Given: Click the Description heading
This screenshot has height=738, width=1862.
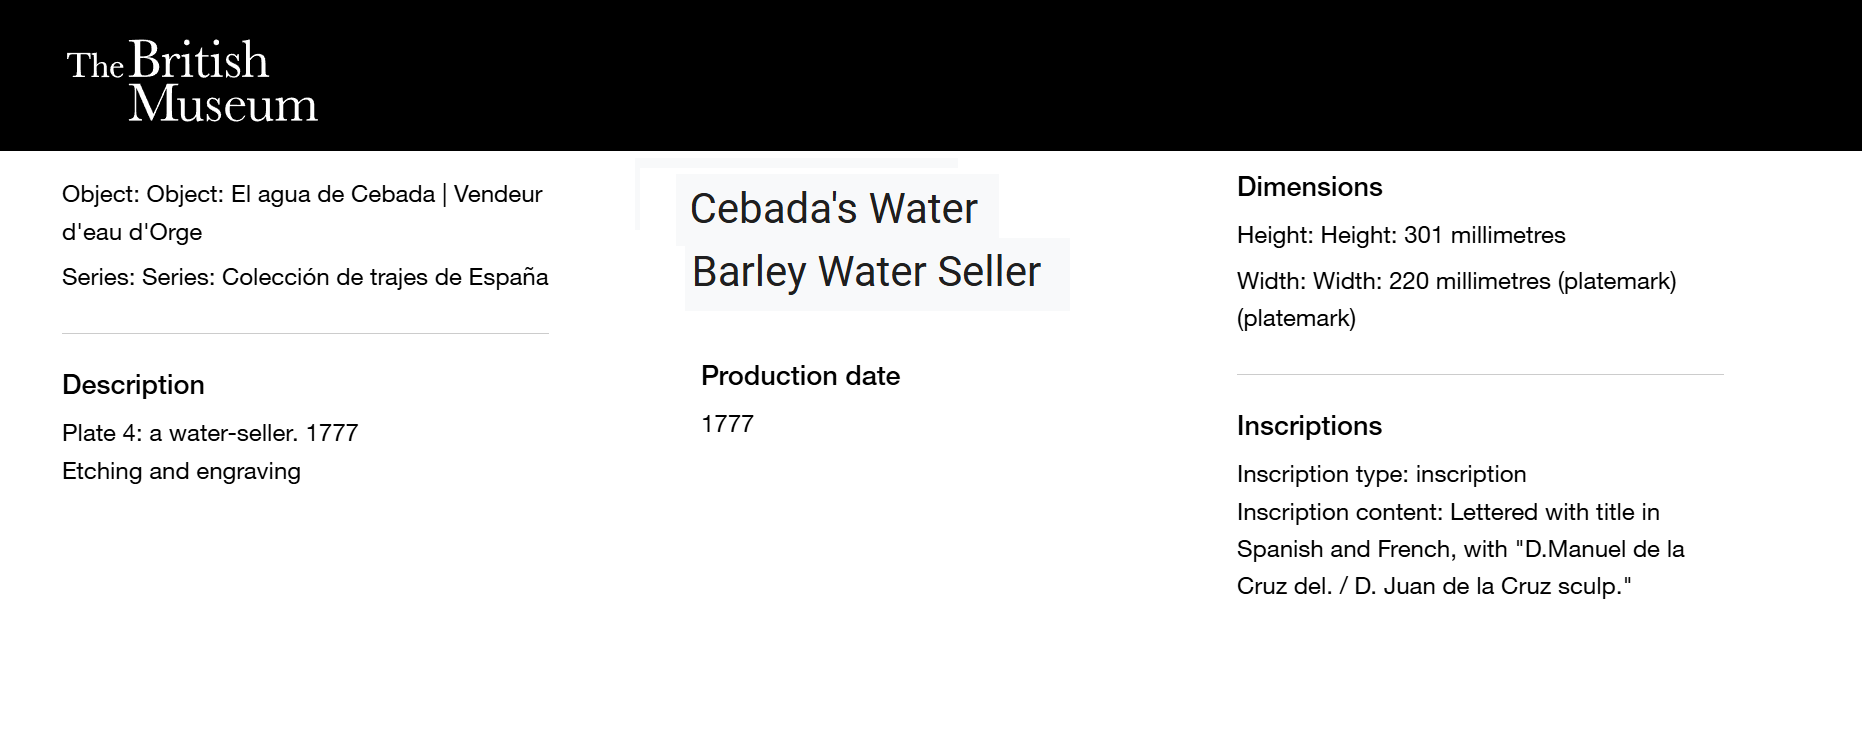Looking at the screenshot, I should pyautogui.click(x=133, y=385).
